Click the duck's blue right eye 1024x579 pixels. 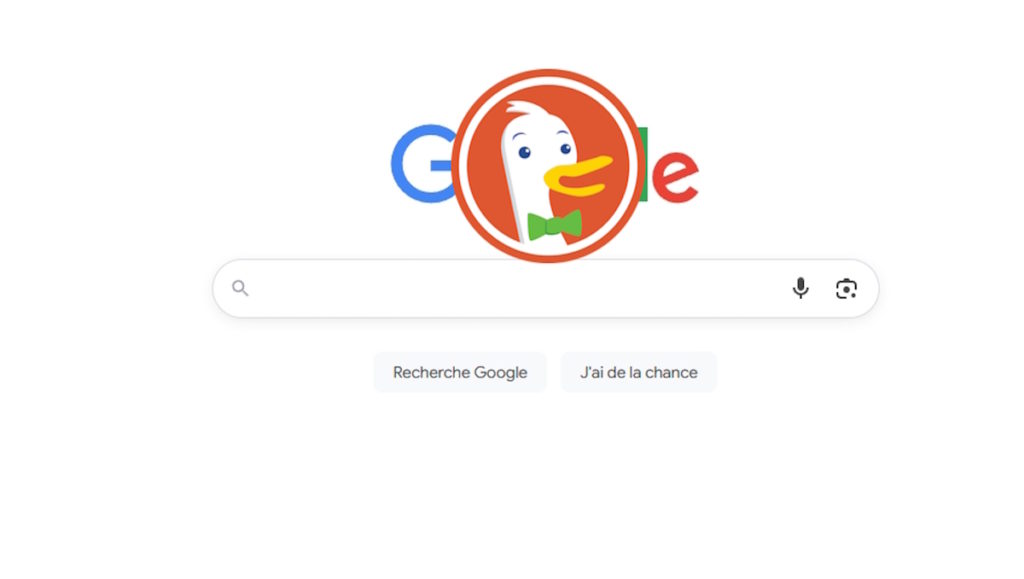(x=566, y=149)
